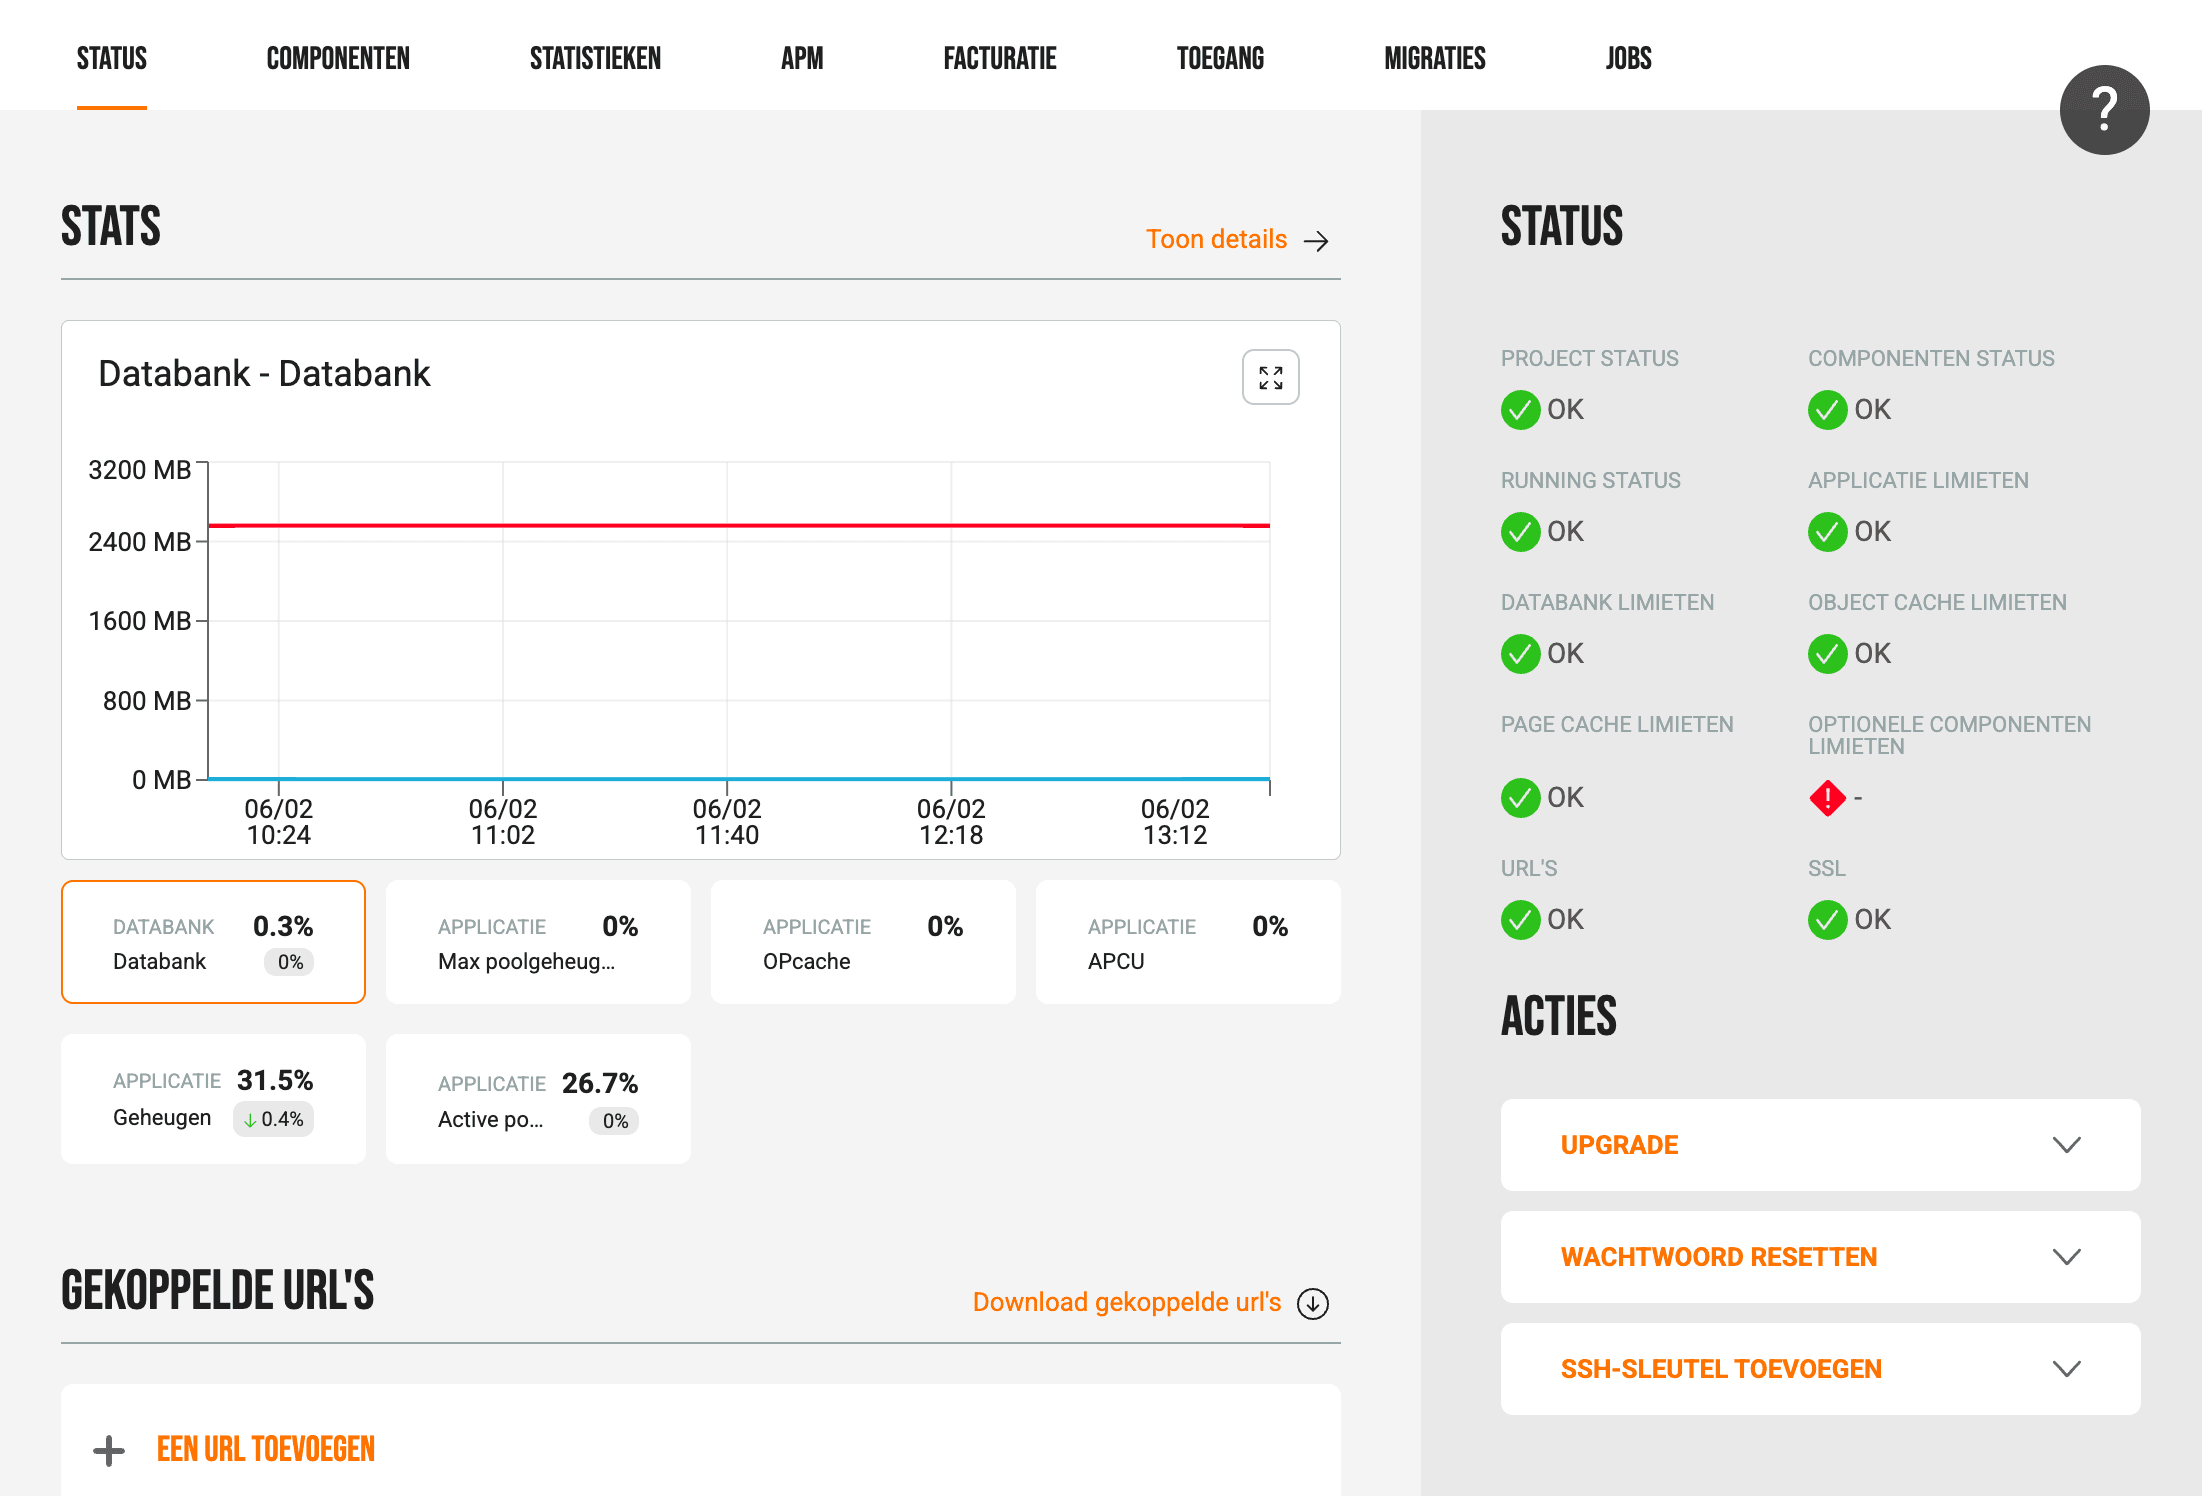
Task: Click the SSL green check icon
Action: coord(1827,920)
